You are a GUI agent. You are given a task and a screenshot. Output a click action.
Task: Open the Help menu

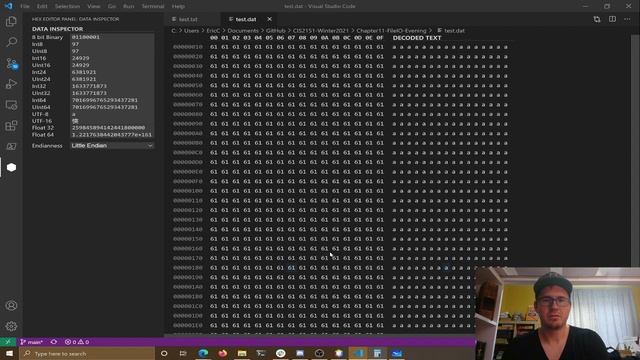(178, 6)
